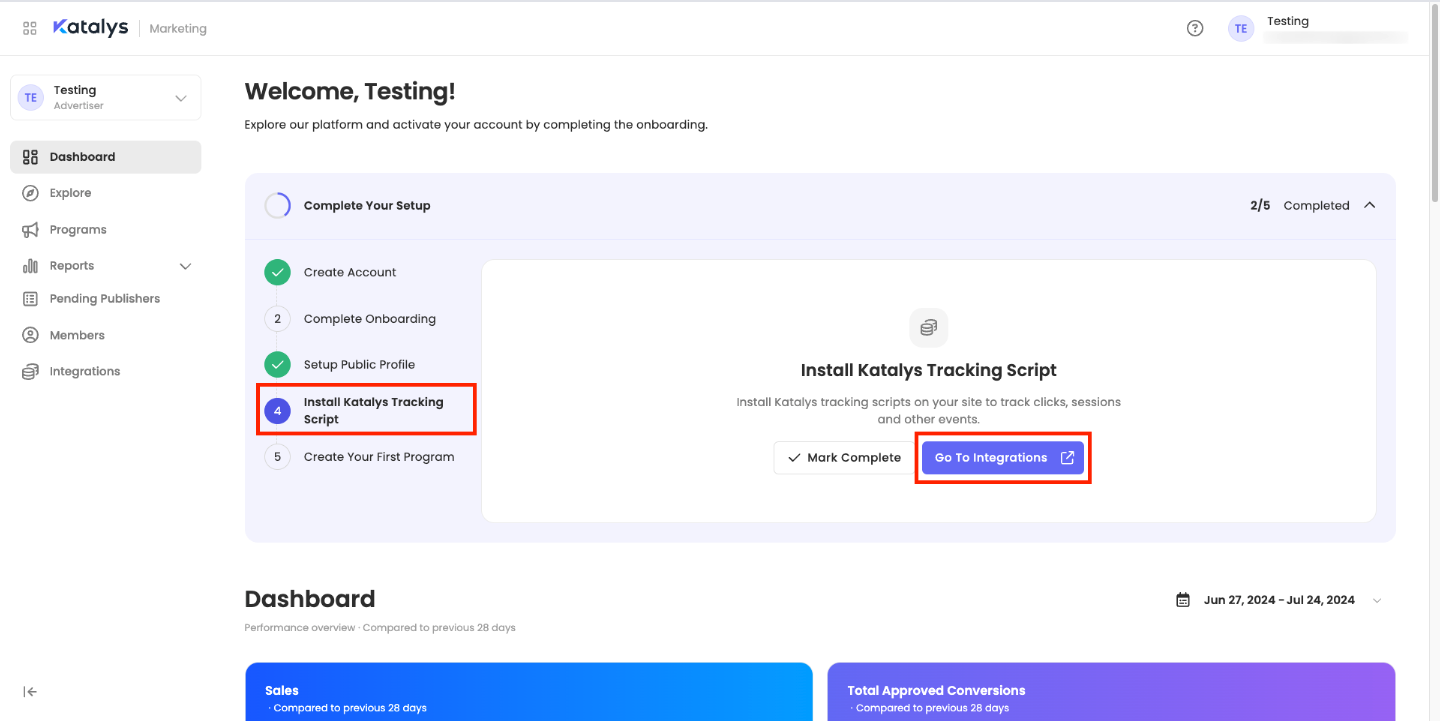Open Explore in the sidebar
Image resolution: width=1440 pixels, height=721 pixels.
[105, 193]
